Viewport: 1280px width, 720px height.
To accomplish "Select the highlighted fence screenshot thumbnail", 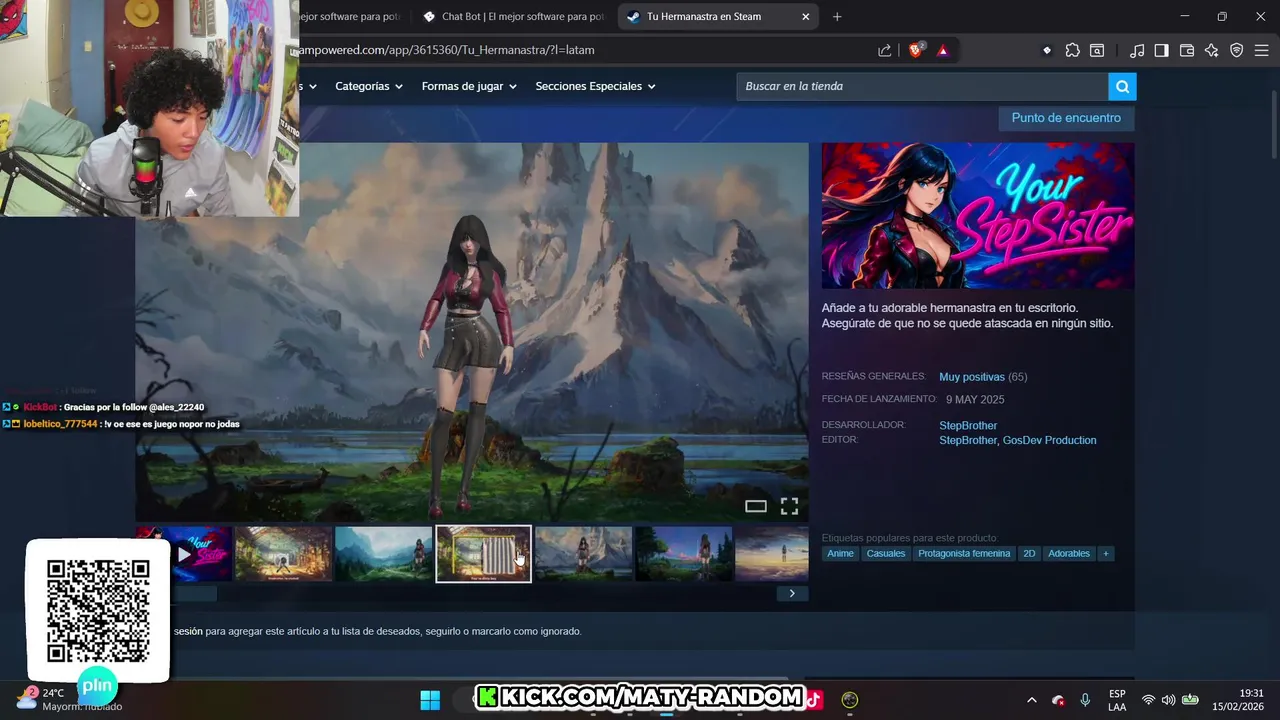I will pyautogui.click(x=483, y=554).
